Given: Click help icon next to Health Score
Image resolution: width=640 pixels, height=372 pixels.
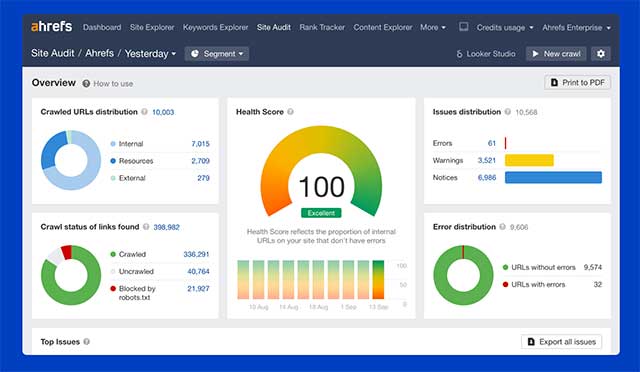Looking at the screenshot, I should tap(290, 111).
